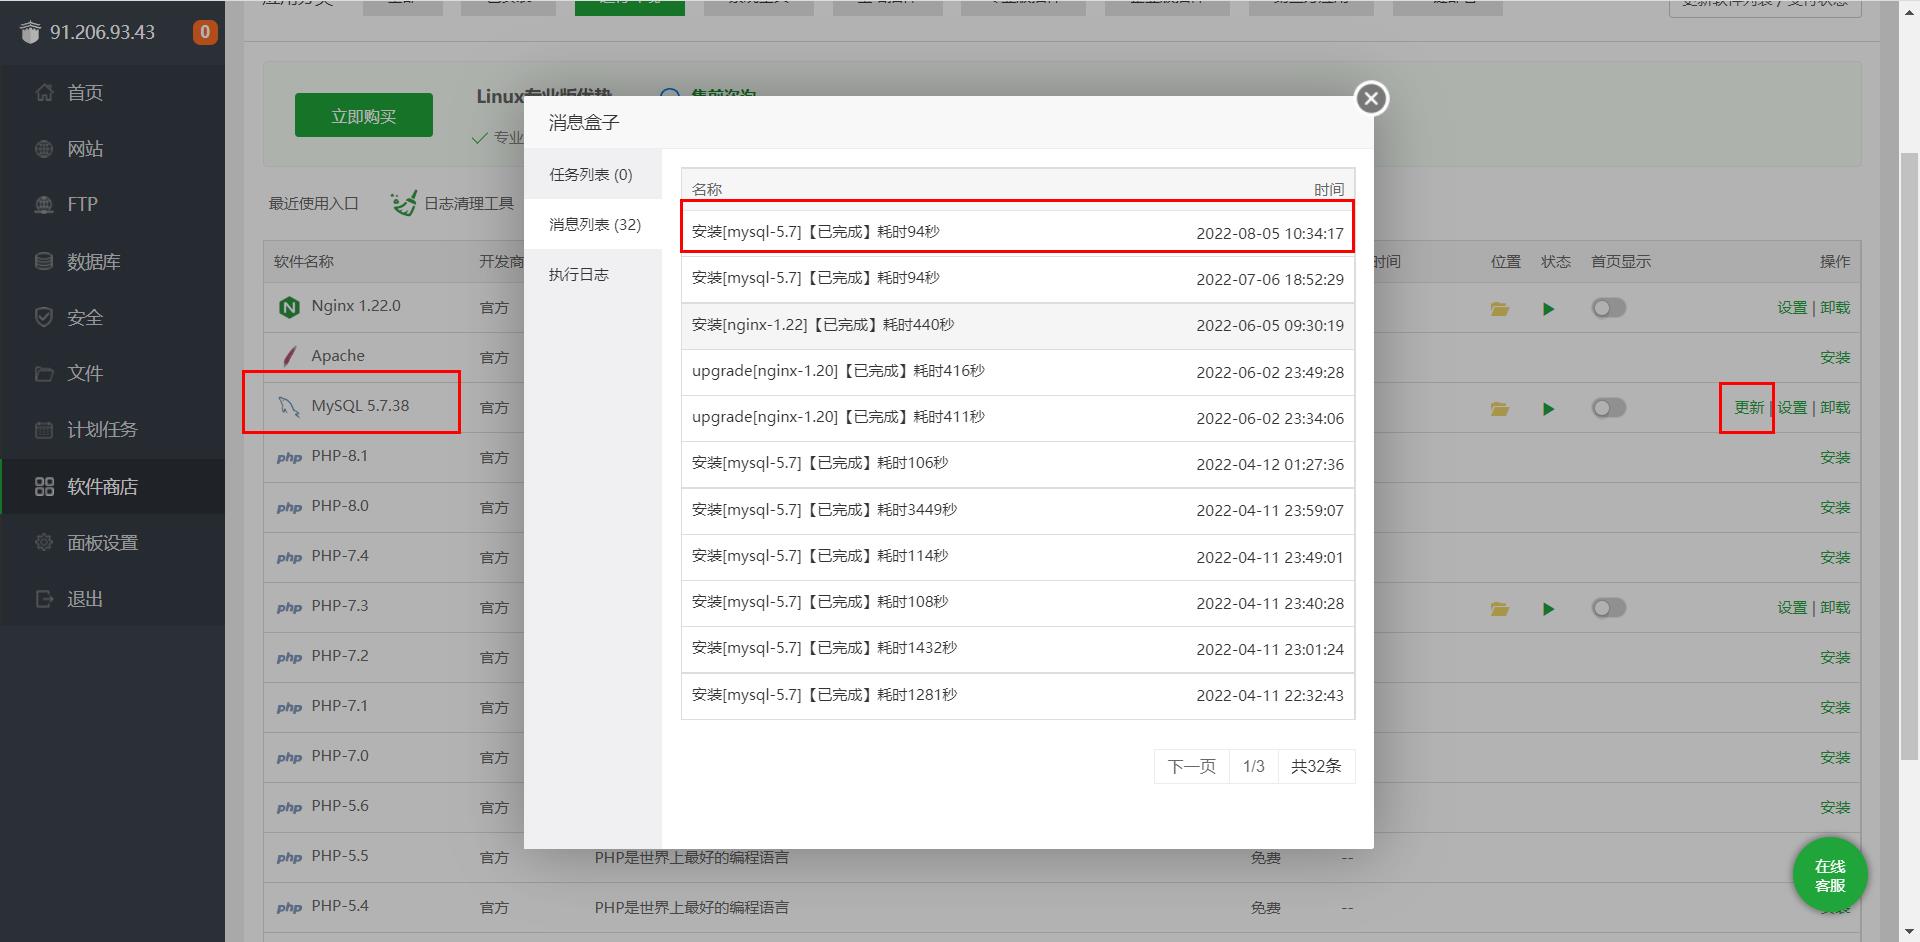Click the MySQL dolphin icon
The image size is (1920, 942).
tap(289, 406)
